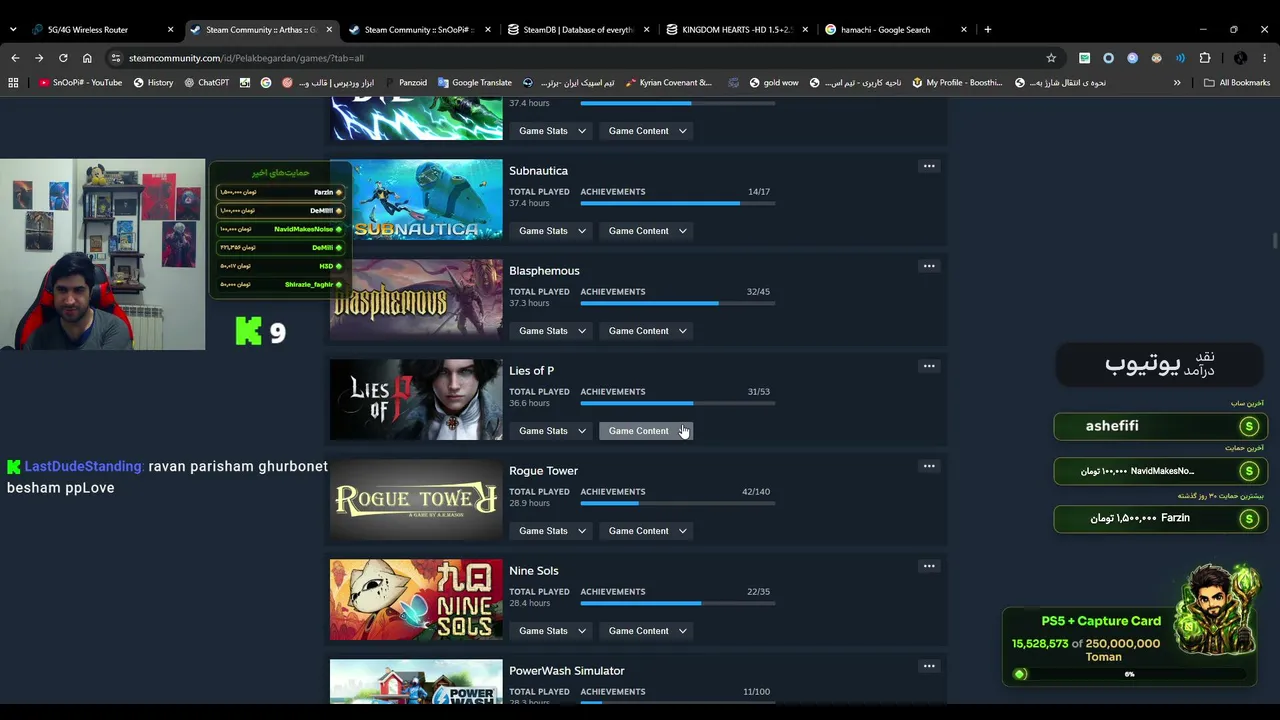The width and height of the screenshot is (1280, 720).
Task: Open the Blasphemous row's three-dot options
Action: pyautogui.click(x=929, y=266)
